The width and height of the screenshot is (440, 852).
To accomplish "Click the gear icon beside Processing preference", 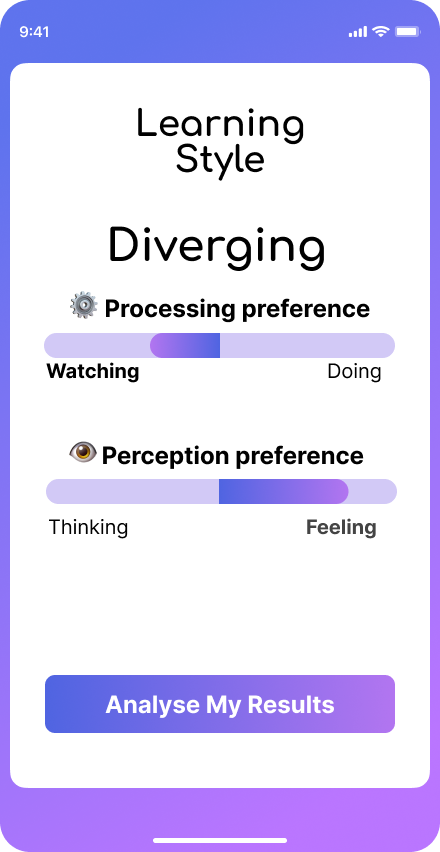I will 84,306.
